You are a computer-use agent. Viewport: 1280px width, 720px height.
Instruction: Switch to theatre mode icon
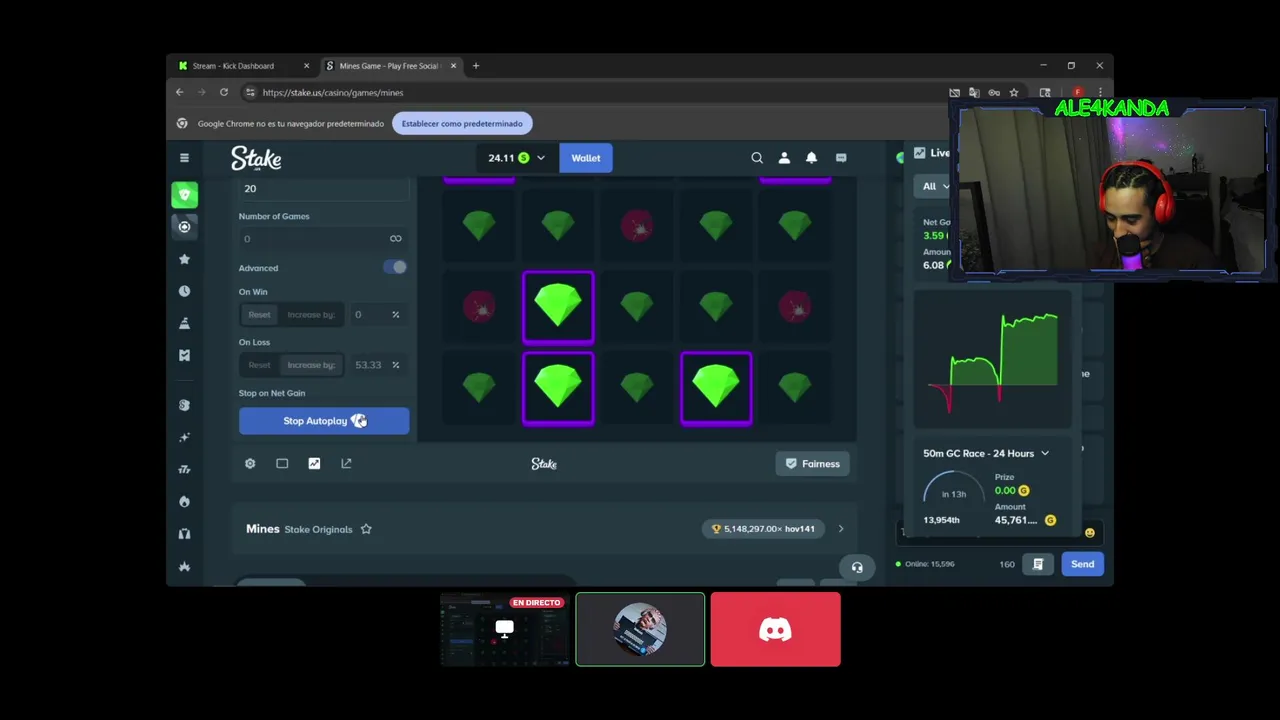click(x=282, y=463)
